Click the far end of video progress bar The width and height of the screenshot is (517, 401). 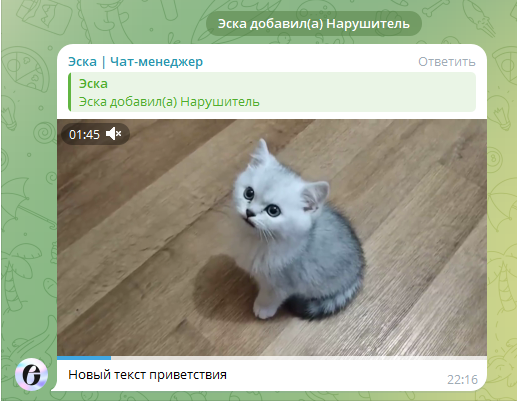click(x=484, y=358)
